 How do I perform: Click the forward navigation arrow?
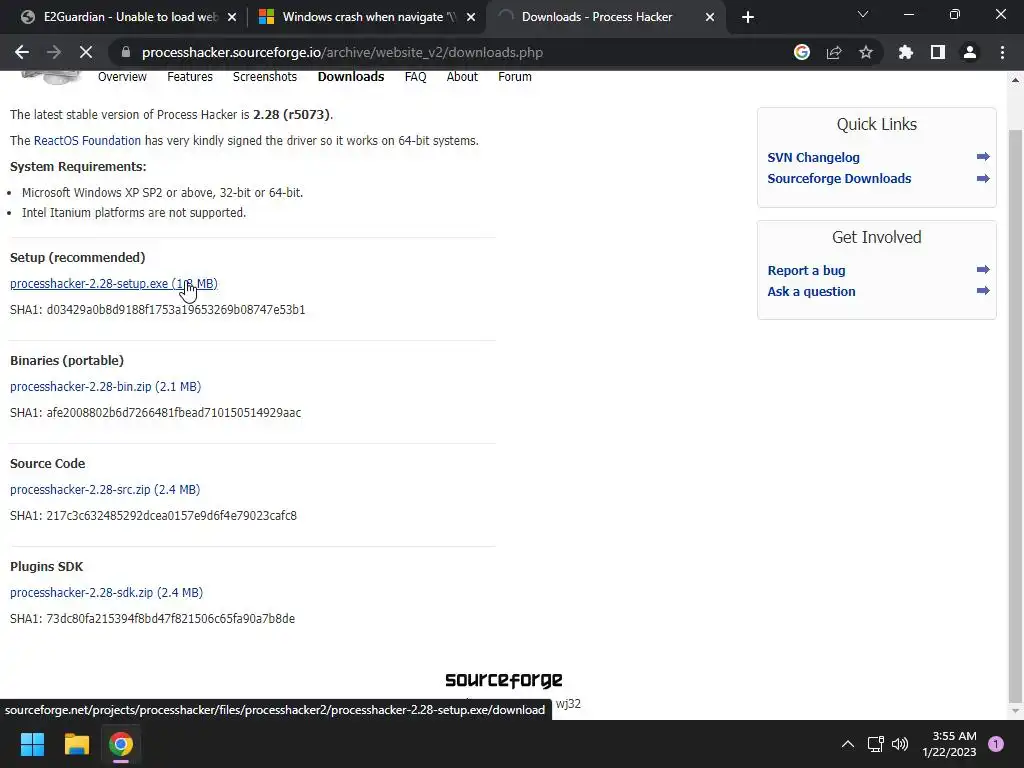coord(54,52)
